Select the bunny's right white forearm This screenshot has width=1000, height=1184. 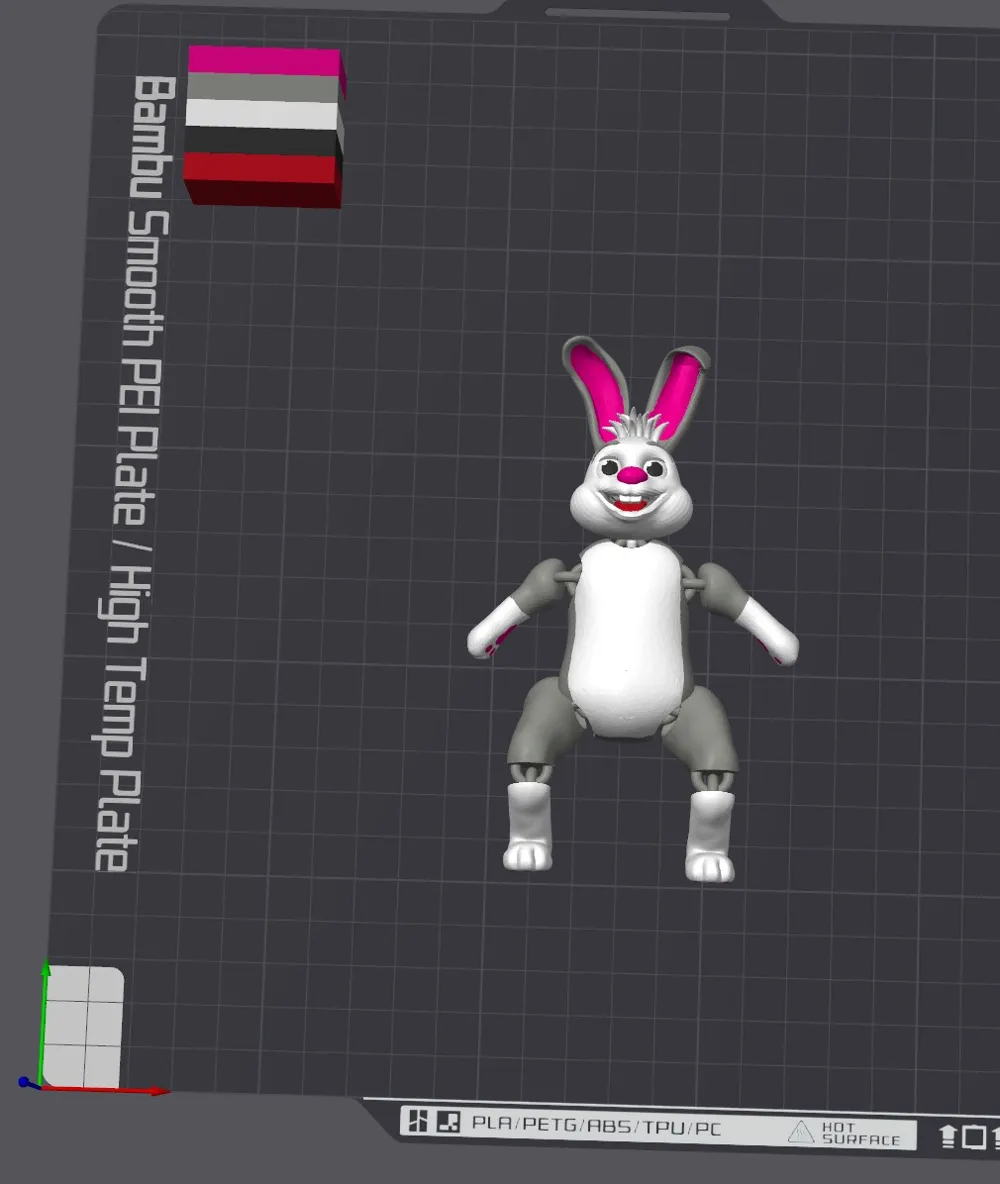point(767,632)
